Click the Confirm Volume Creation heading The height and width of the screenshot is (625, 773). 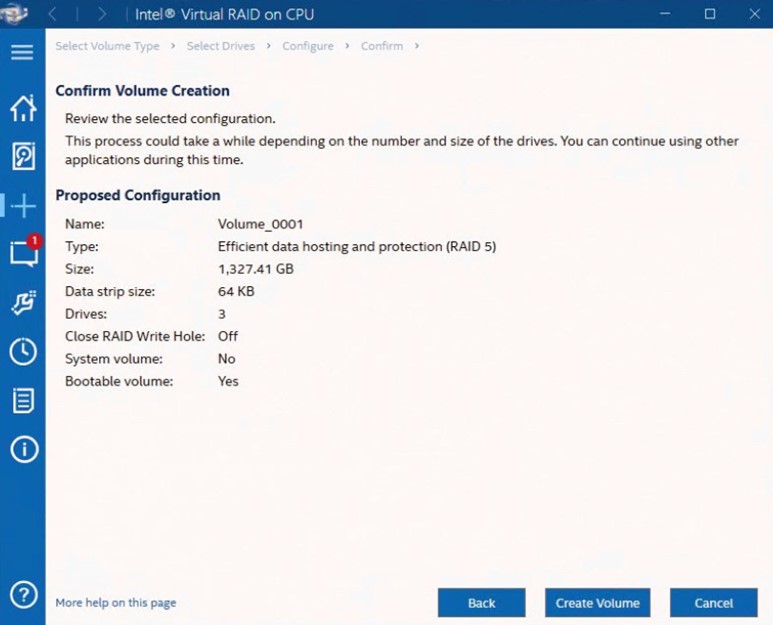pos(142,91)
